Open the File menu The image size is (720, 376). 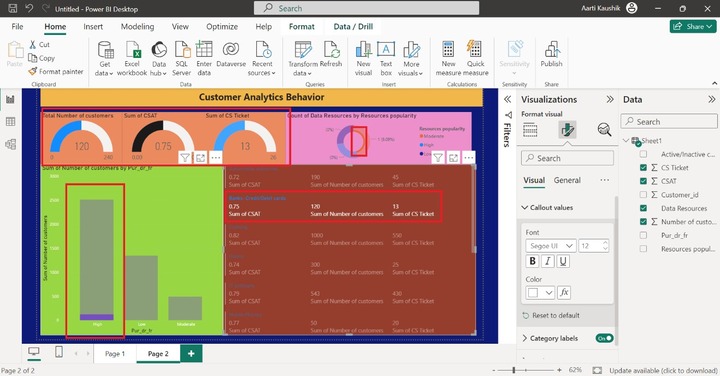[x=17, y=27]
